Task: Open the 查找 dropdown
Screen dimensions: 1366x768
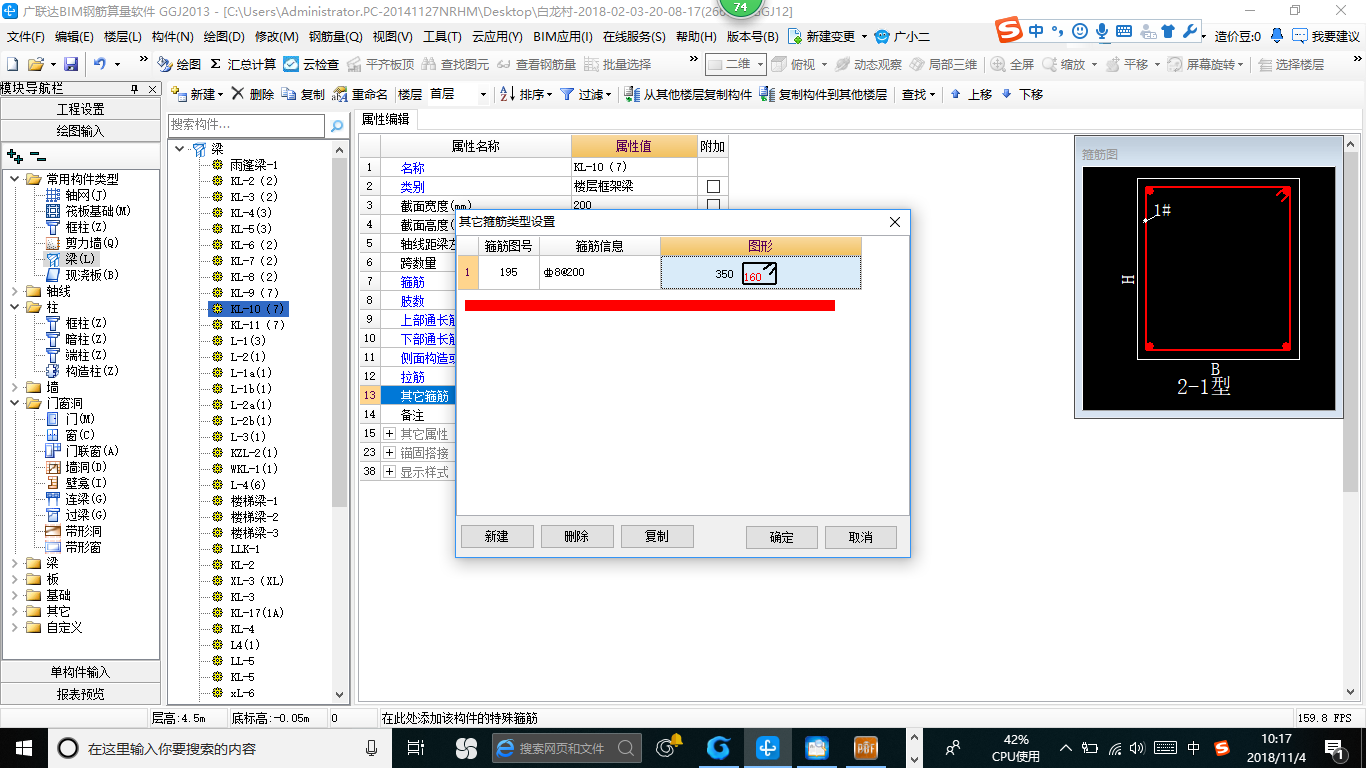Action: click(918, 94)
